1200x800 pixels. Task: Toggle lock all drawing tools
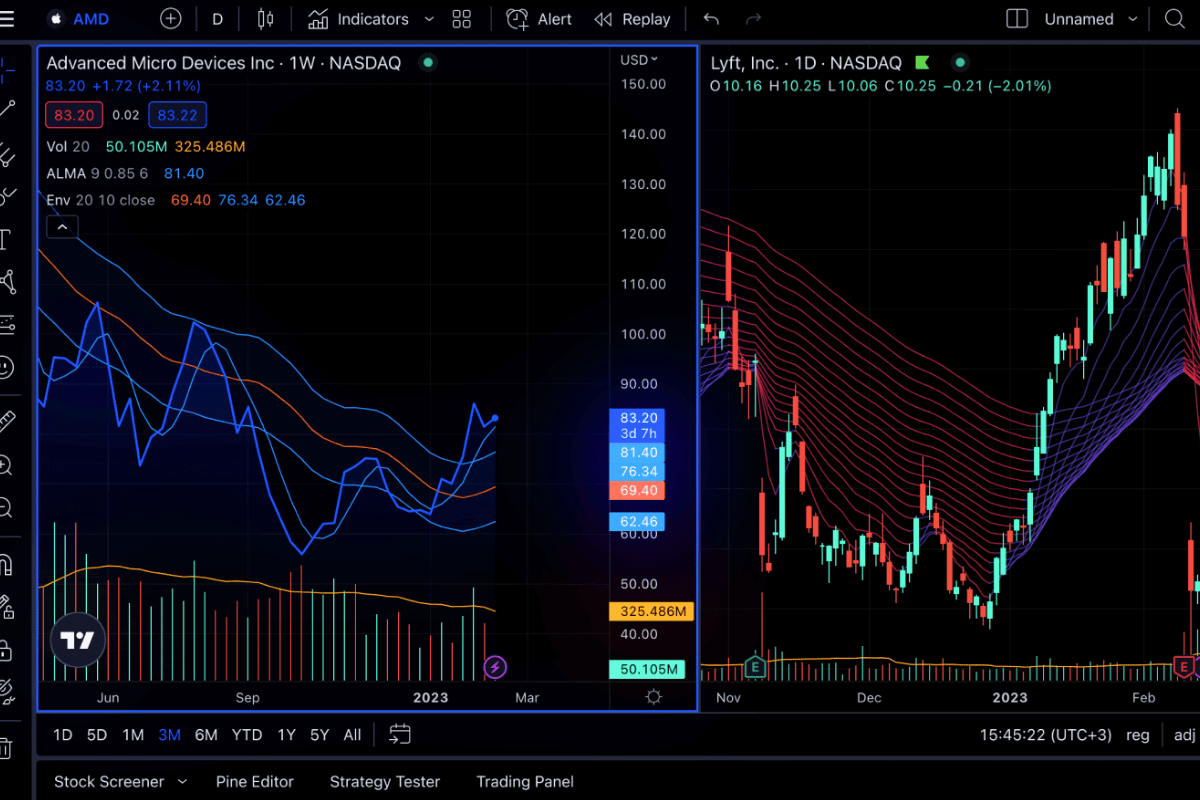tap(6, 650)
